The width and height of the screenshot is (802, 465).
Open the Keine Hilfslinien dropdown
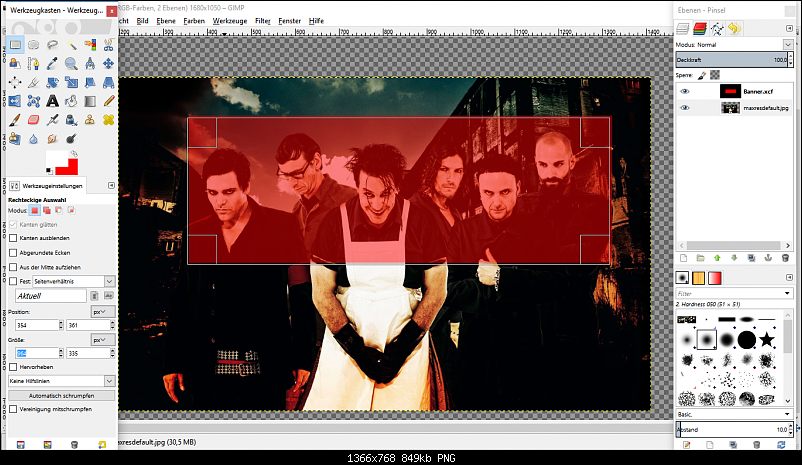pos(61,381)
